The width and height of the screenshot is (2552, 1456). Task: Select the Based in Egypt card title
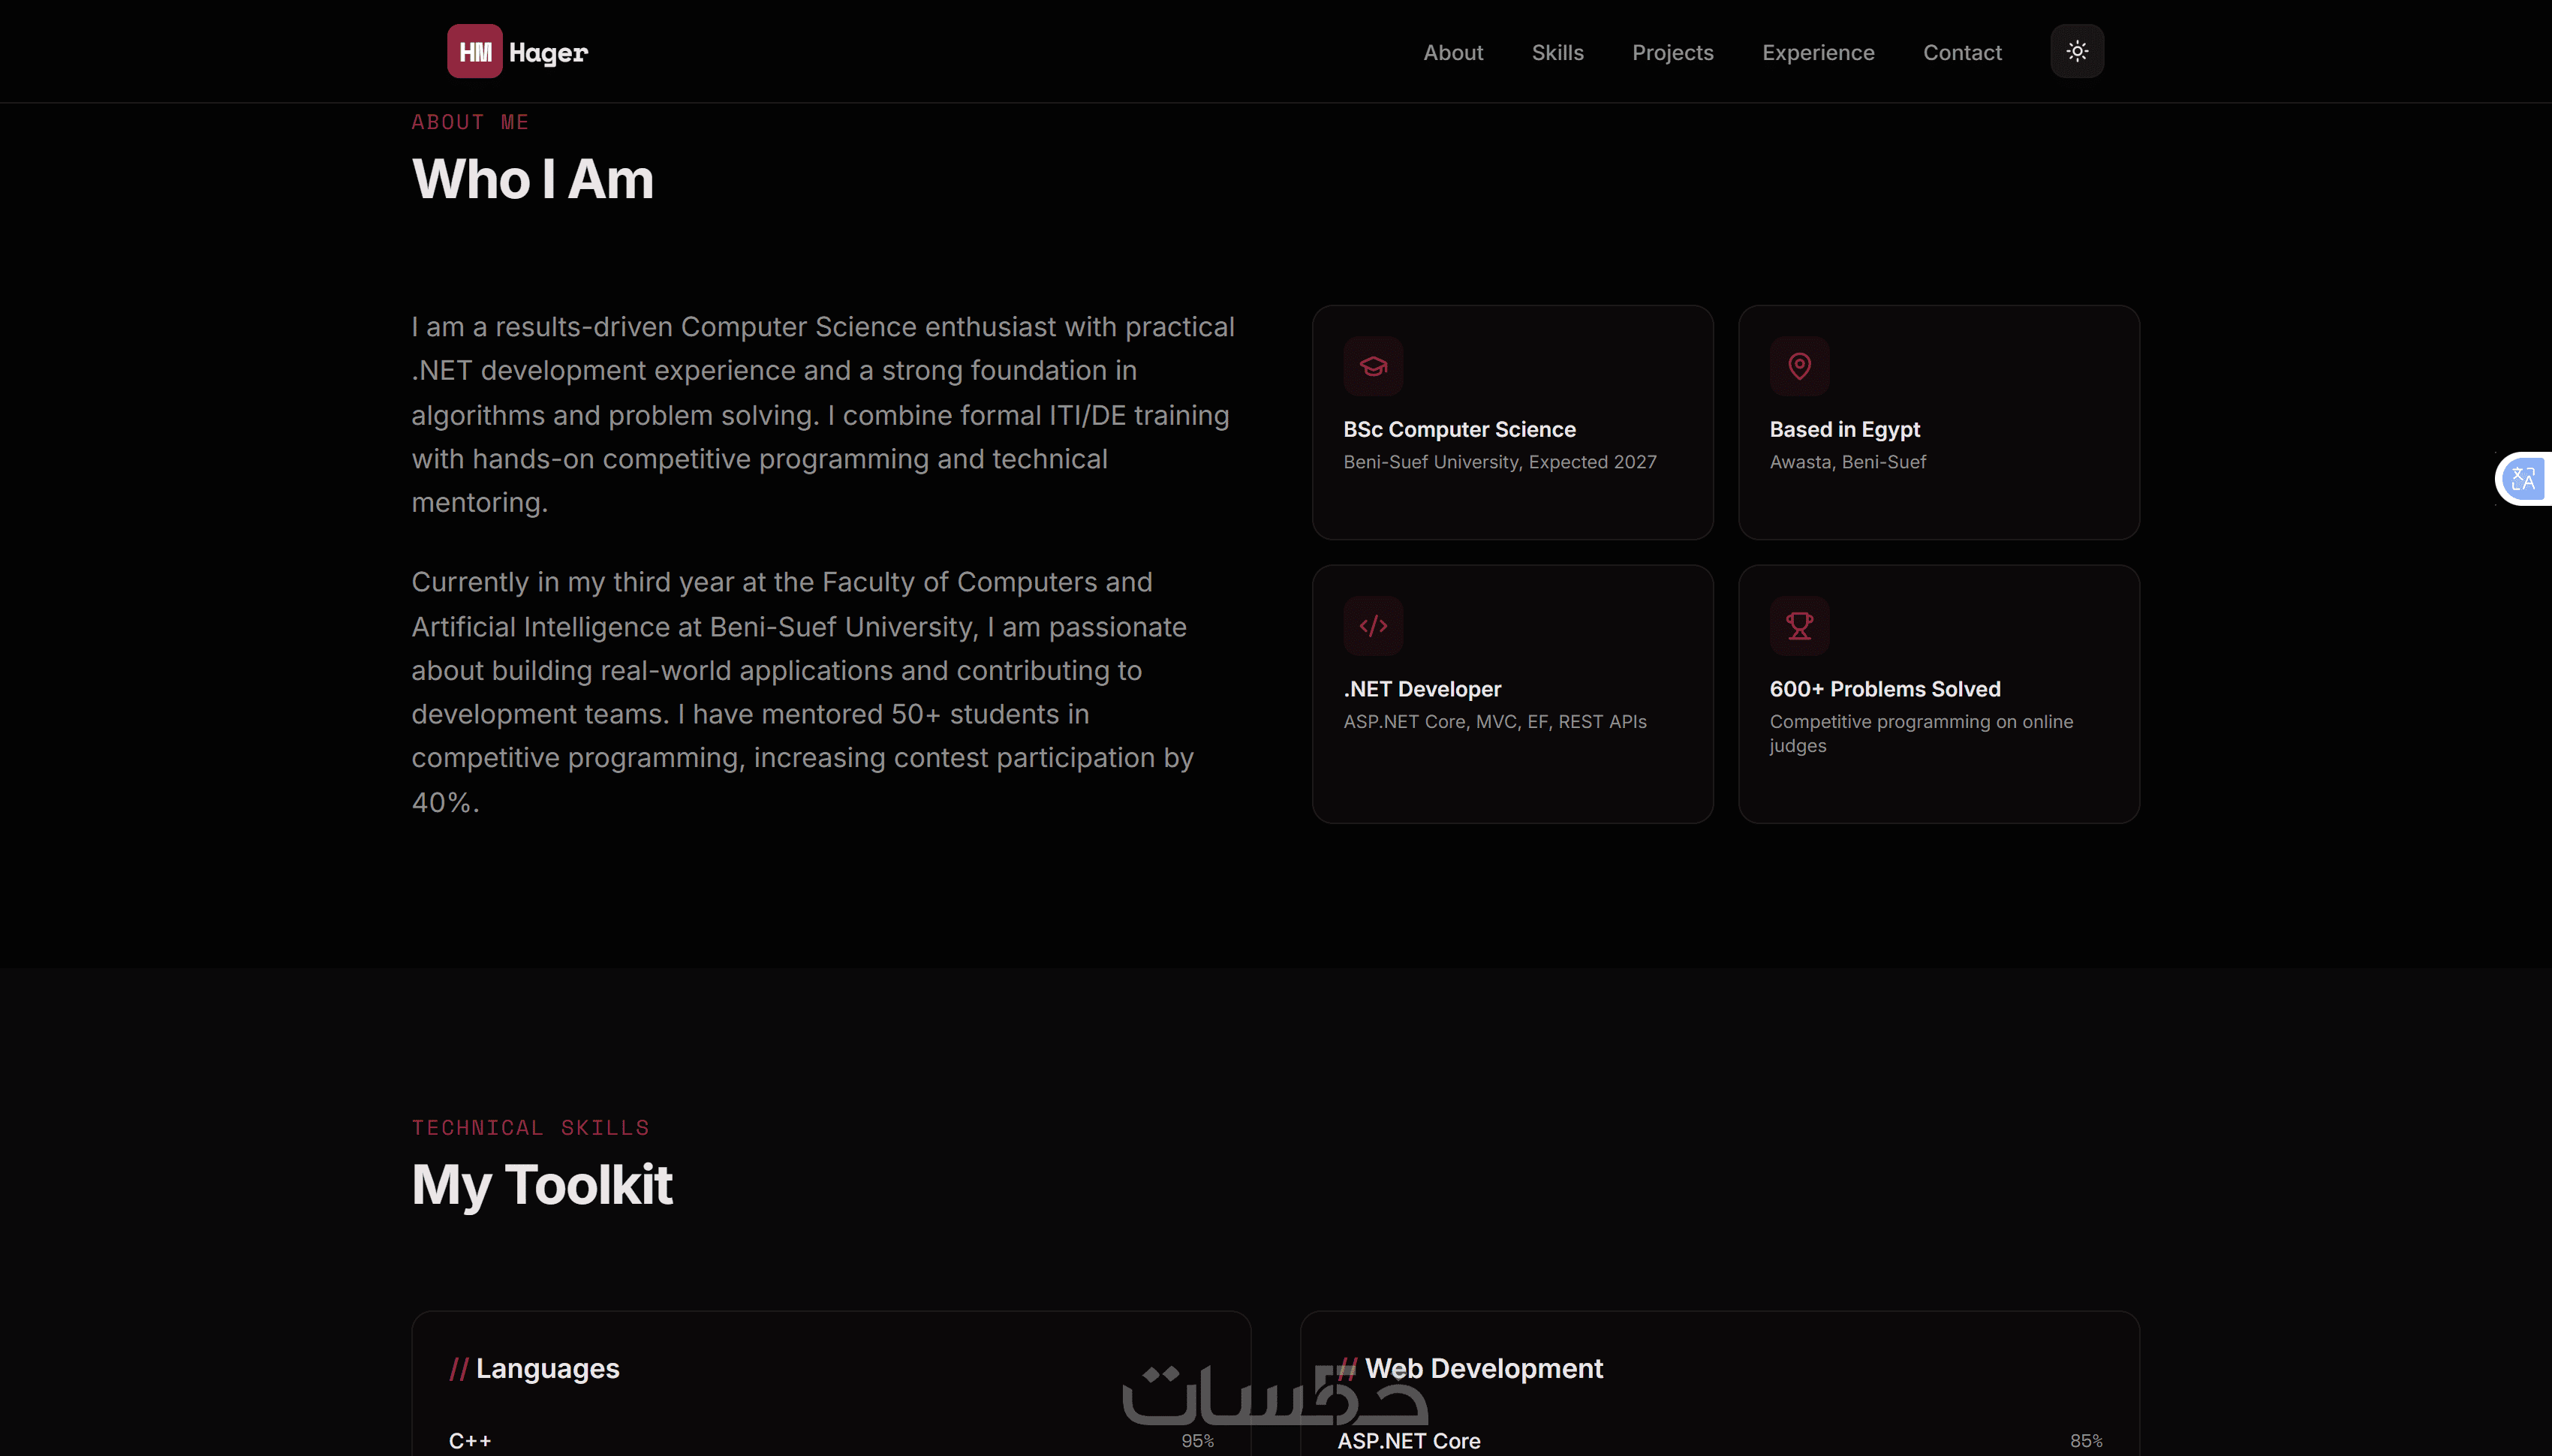1844,429
